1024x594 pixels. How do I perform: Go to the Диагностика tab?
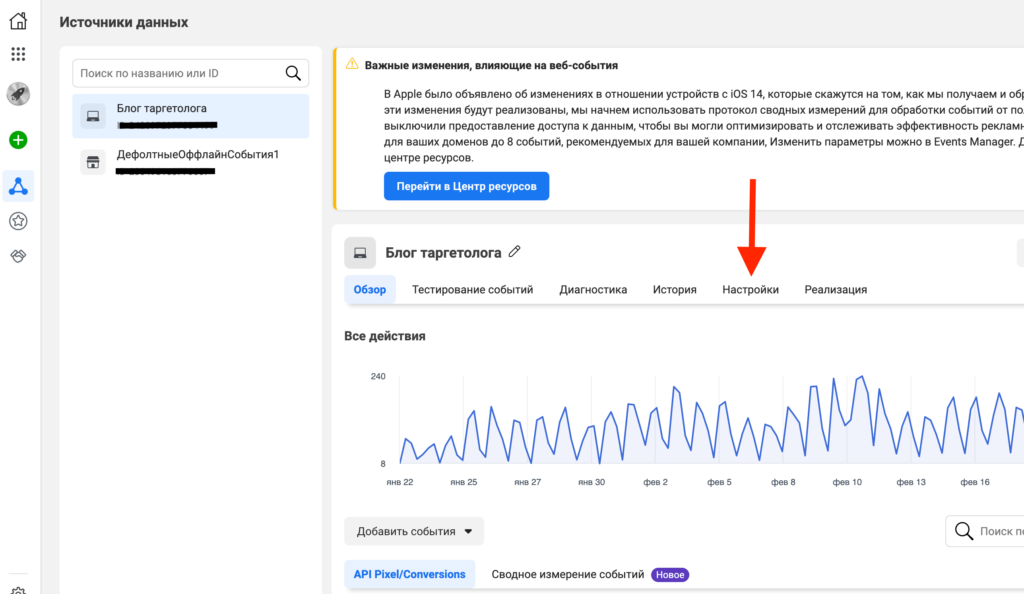click(593, 290)
